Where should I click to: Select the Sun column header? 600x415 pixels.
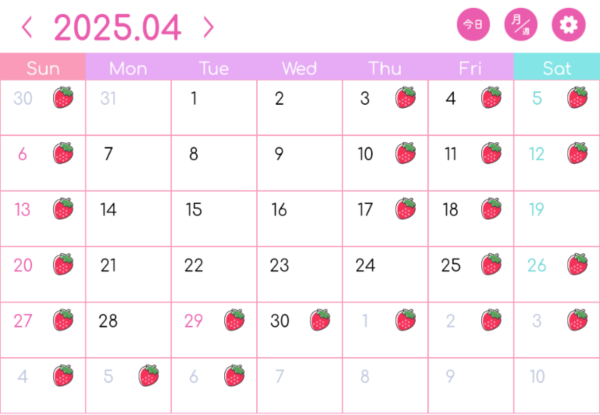(x=43, y=67)
